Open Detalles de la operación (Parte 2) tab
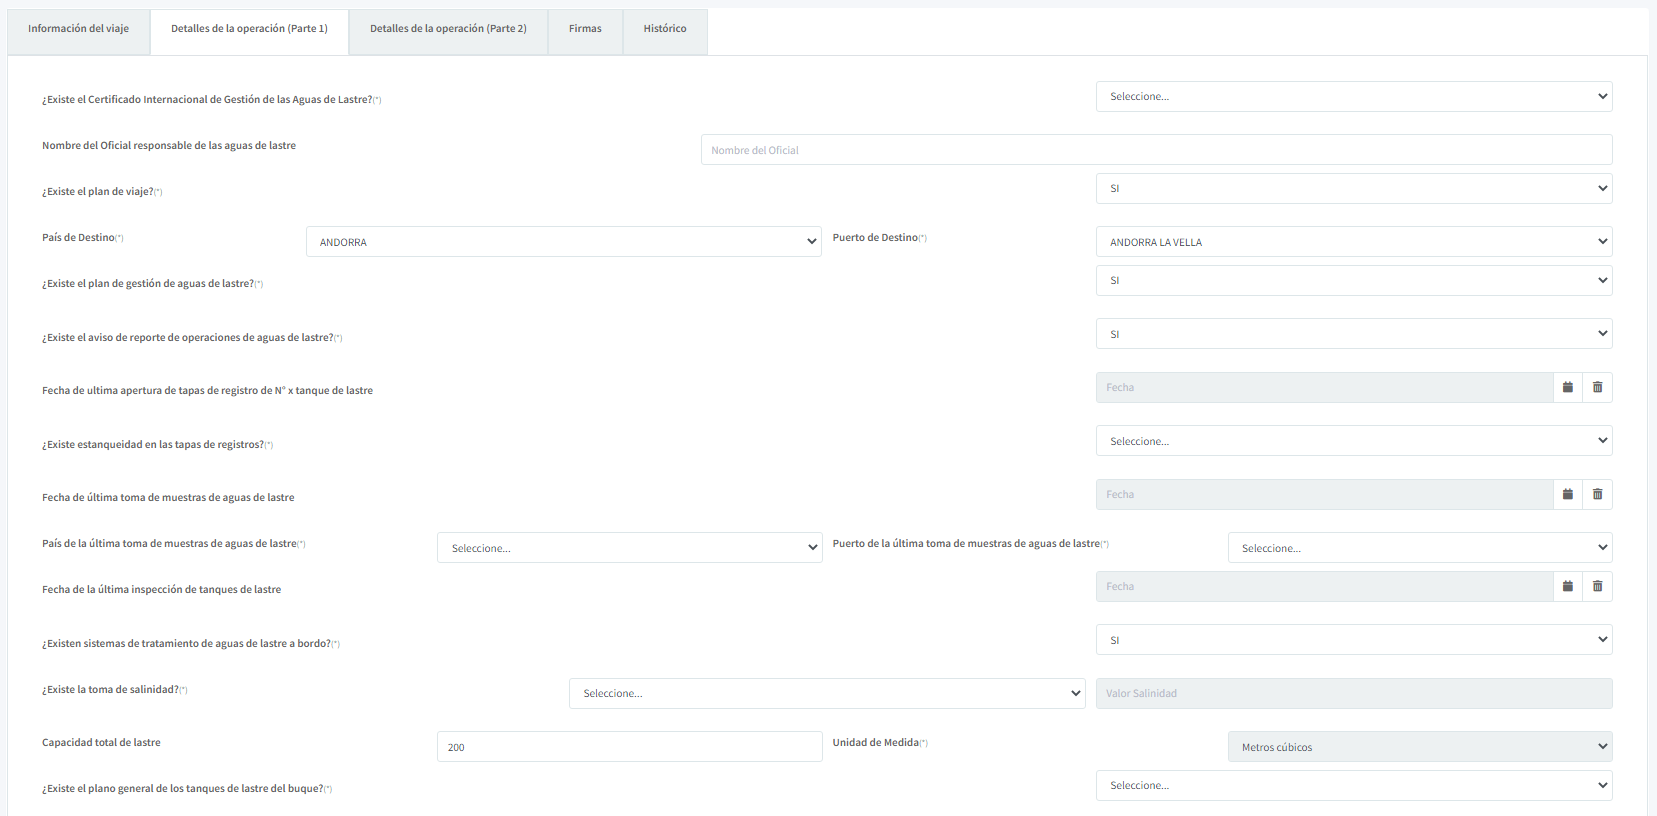The image size is (1657, 816). 448,29
